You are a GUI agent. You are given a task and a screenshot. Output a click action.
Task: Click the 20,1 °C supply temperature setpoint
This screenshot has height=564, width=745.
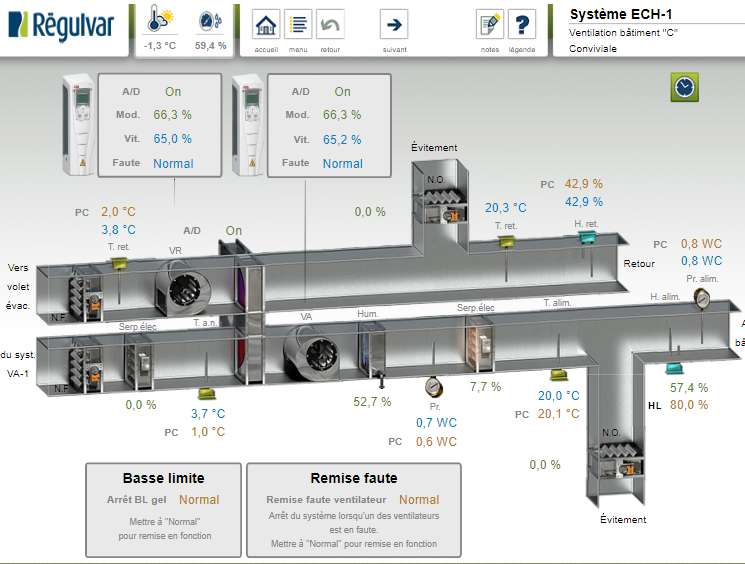pos(559,413)
